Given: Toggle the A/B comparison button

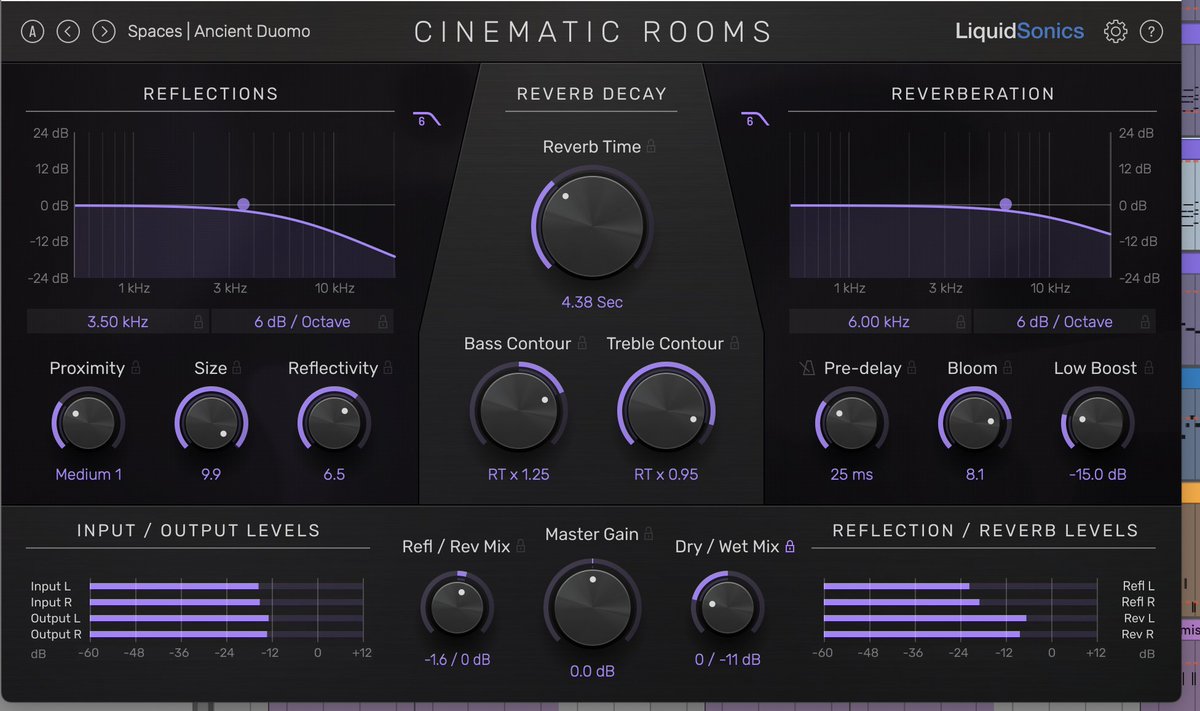Looking at the screenshot, I should [x=33, y=31].
